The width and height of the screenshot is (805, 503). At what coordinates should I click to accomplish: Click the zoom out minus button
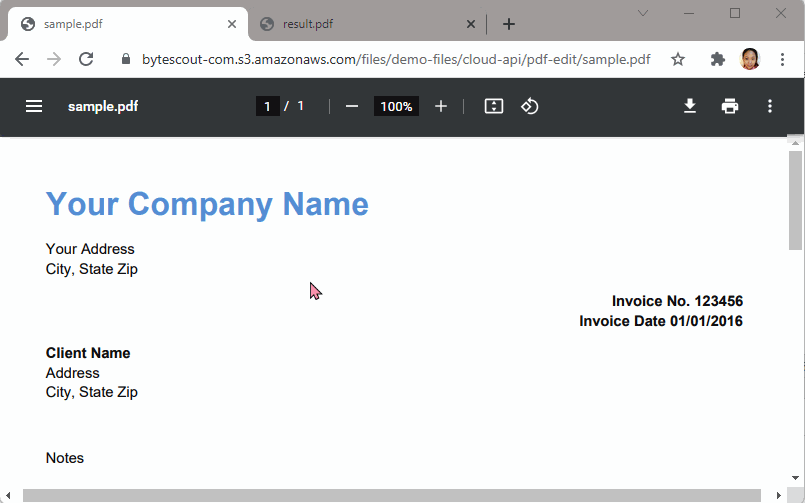coord(352,106)
